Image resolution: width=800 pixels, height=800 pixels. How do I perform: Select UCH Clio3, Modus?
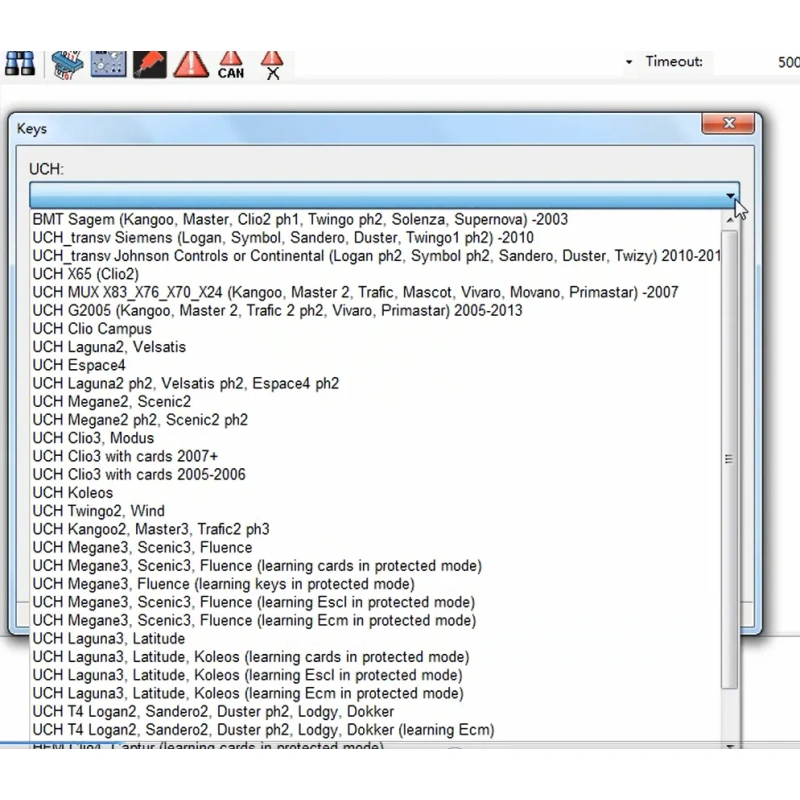(x=376, y=438)
